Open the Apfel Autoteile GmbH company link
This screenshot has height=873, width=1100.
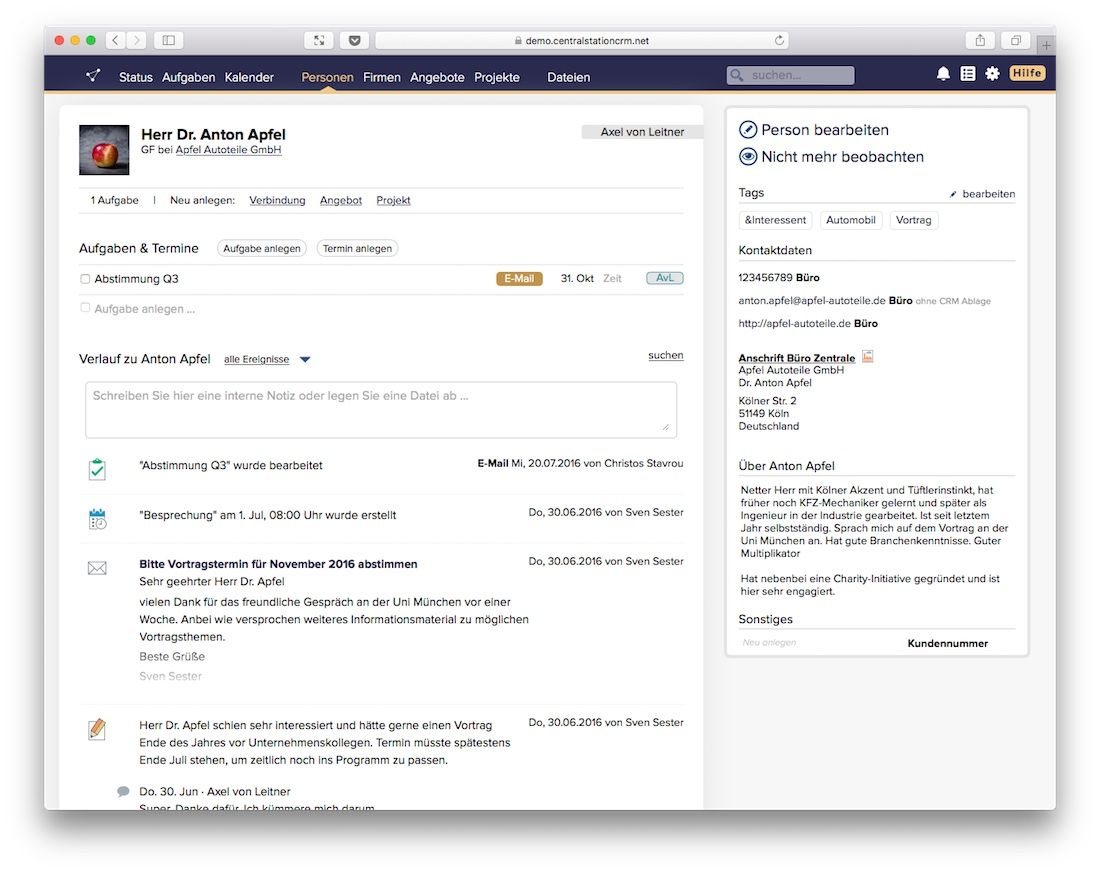pos(228,150)
